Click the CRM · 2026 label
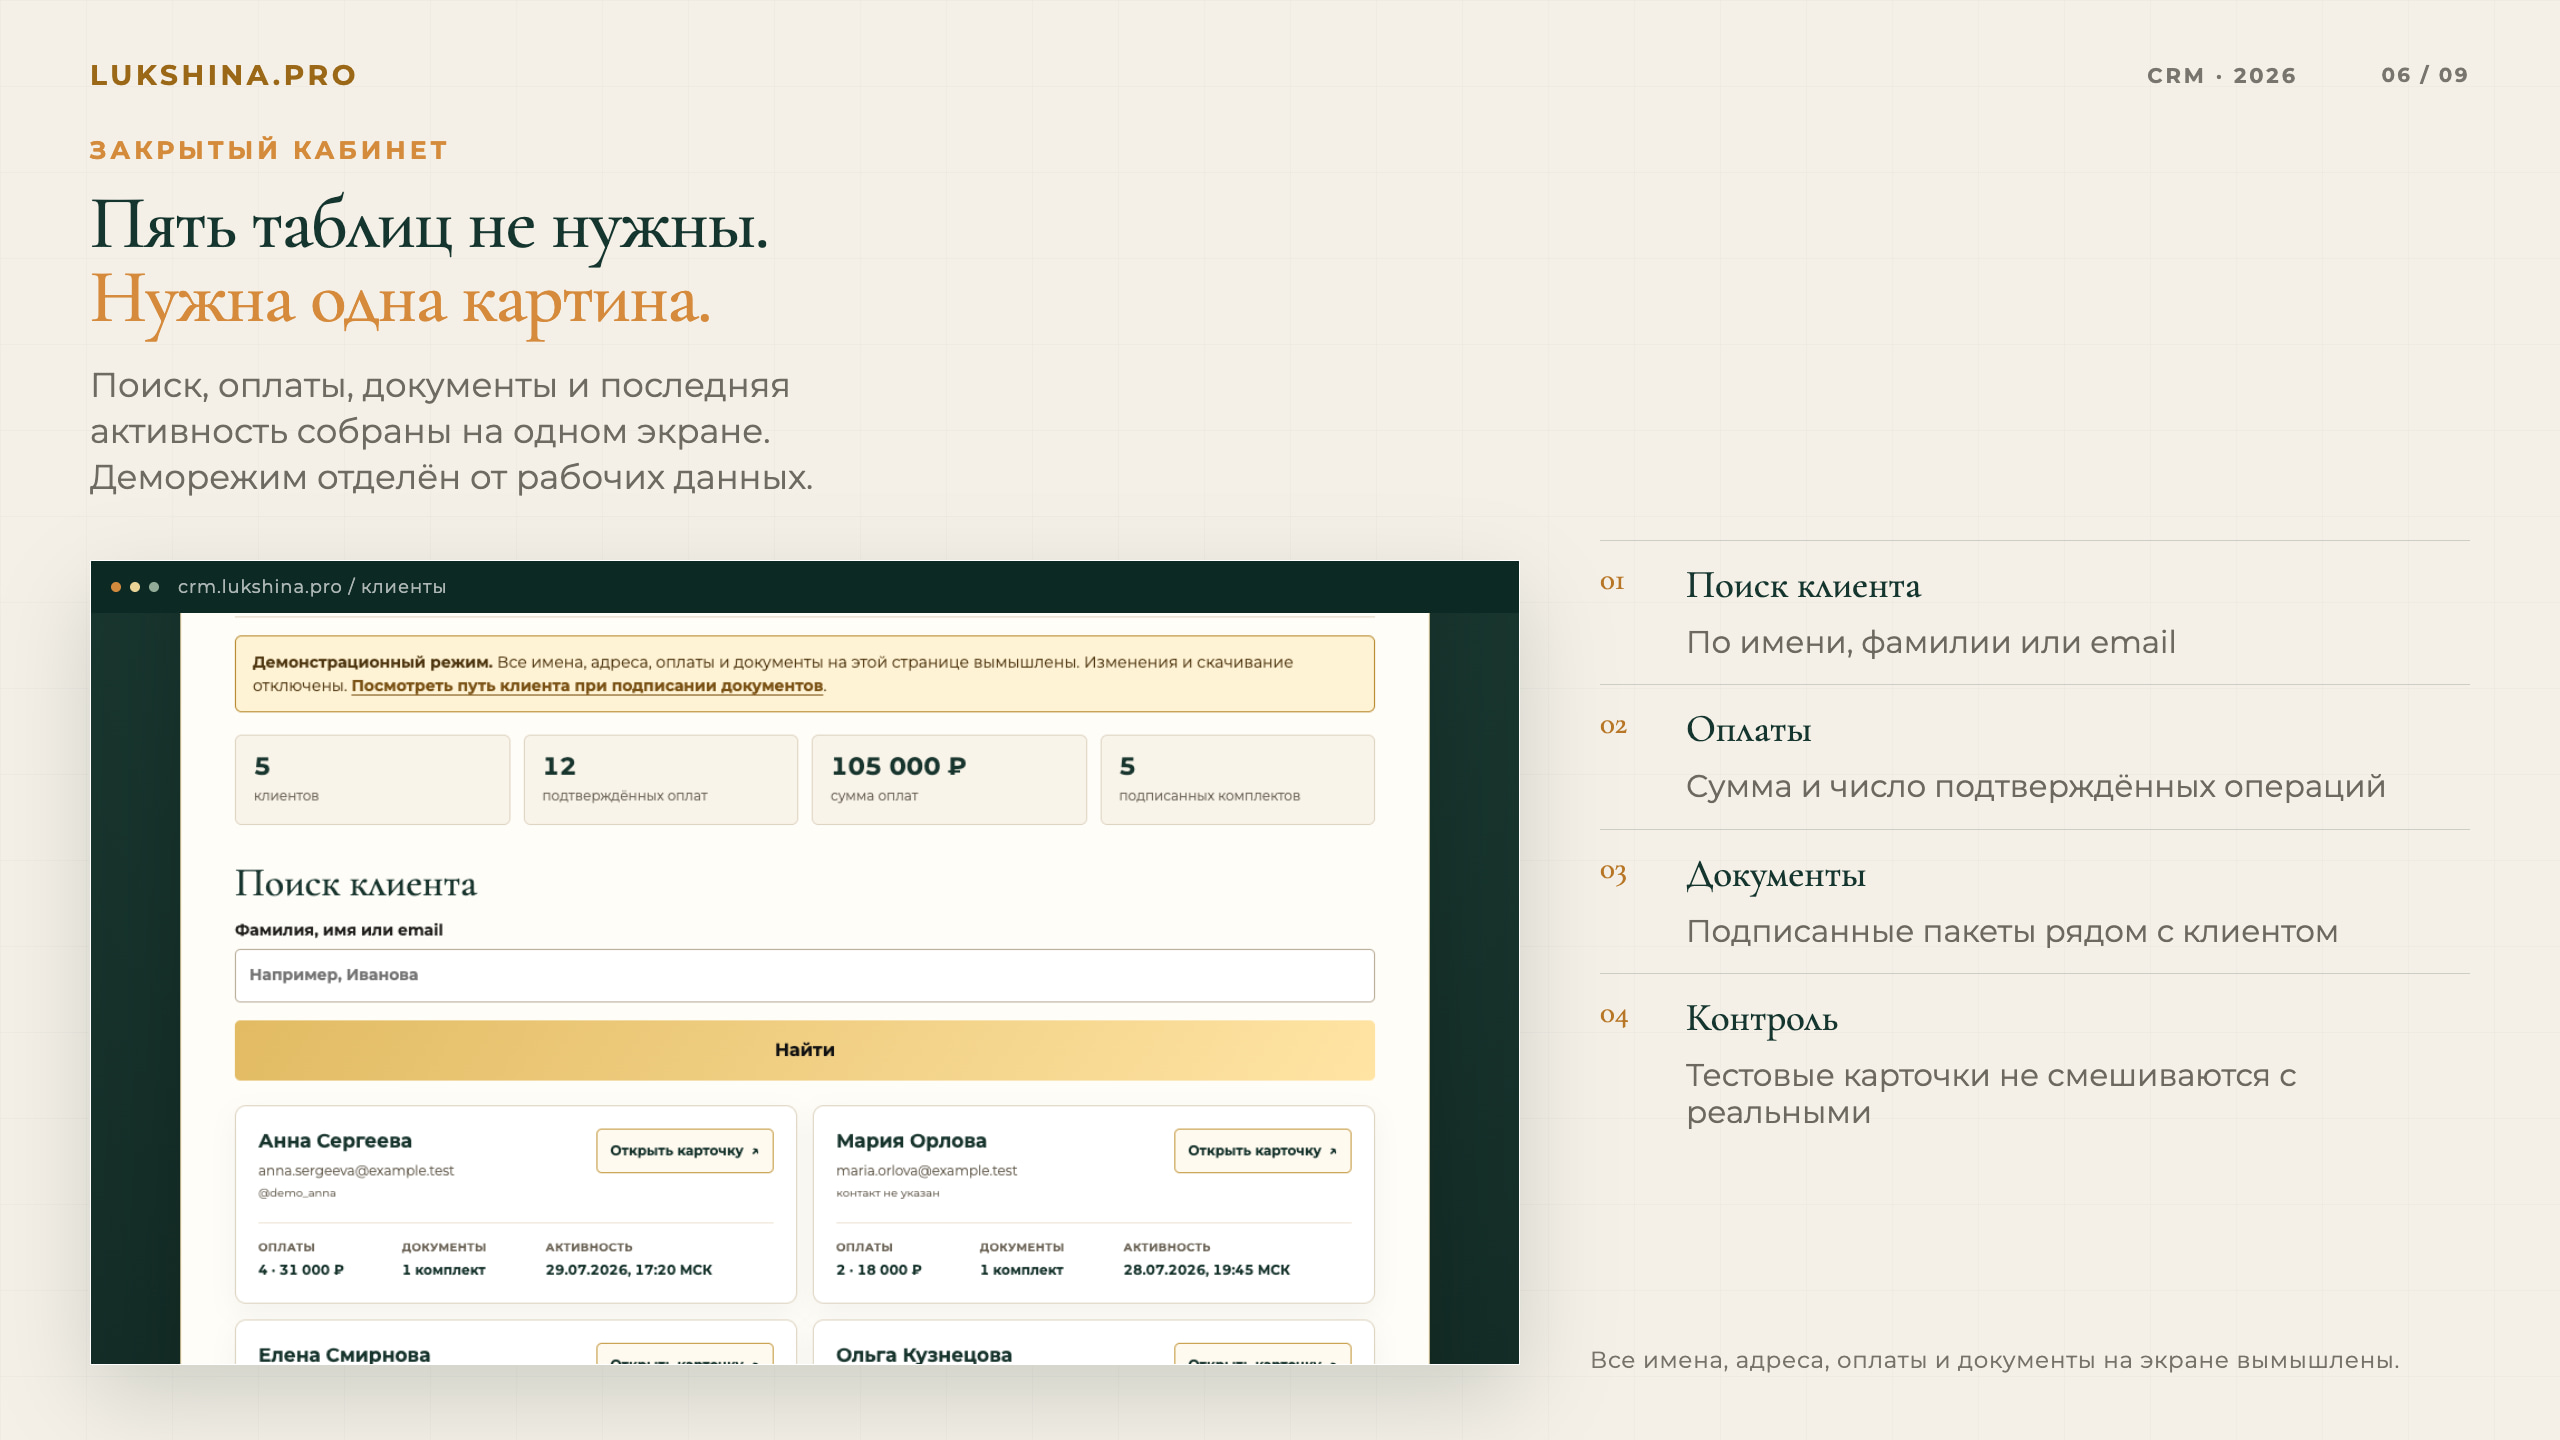Viewport: 2560px width, 1440px height. click(x=2221, y=76)
